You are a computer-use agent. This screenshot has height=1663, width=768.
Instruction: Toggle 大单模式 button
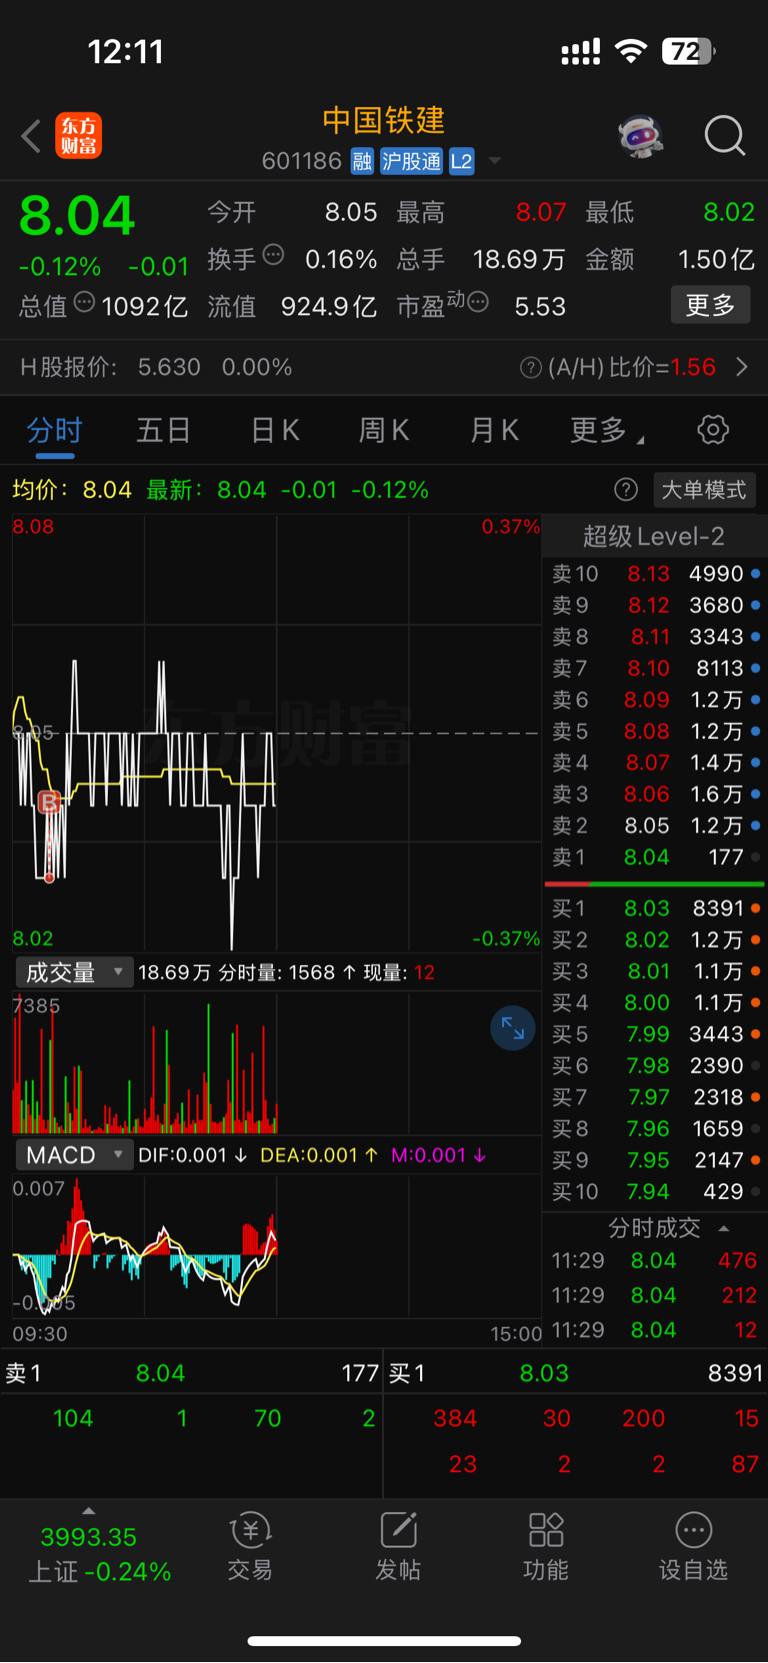704,490
